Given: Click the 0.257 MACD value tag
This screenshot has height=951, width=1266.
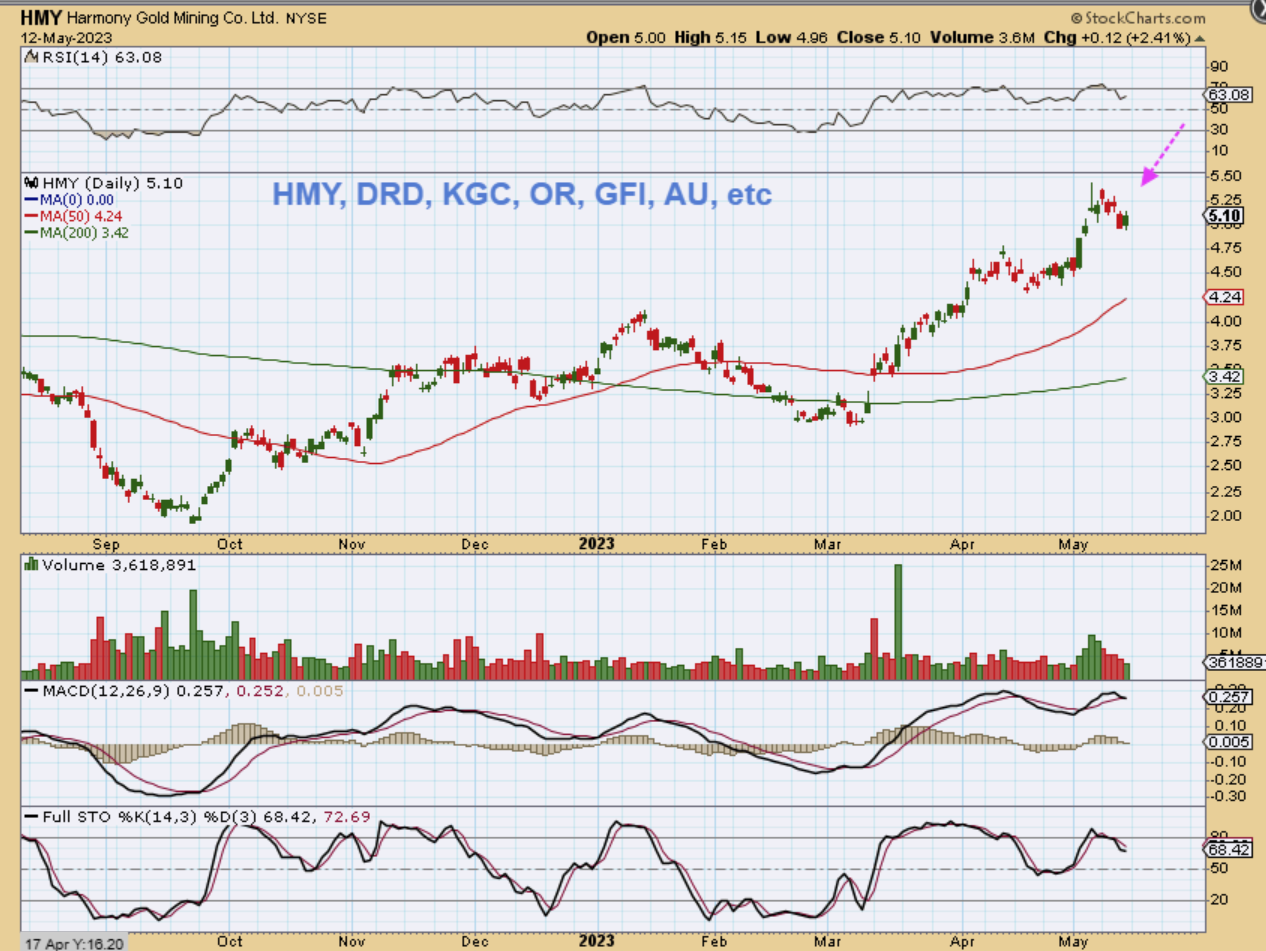Looking at the screenshot, I should point(1226,696).
